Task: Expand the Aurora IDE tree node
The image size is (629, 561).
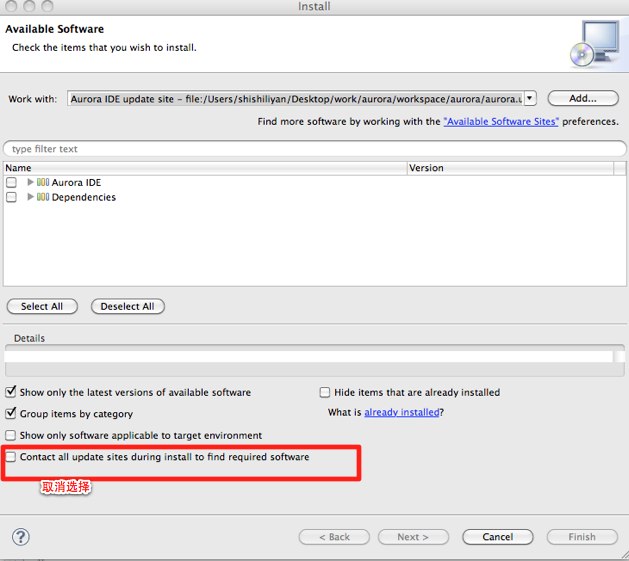Action: click(31, 183)
